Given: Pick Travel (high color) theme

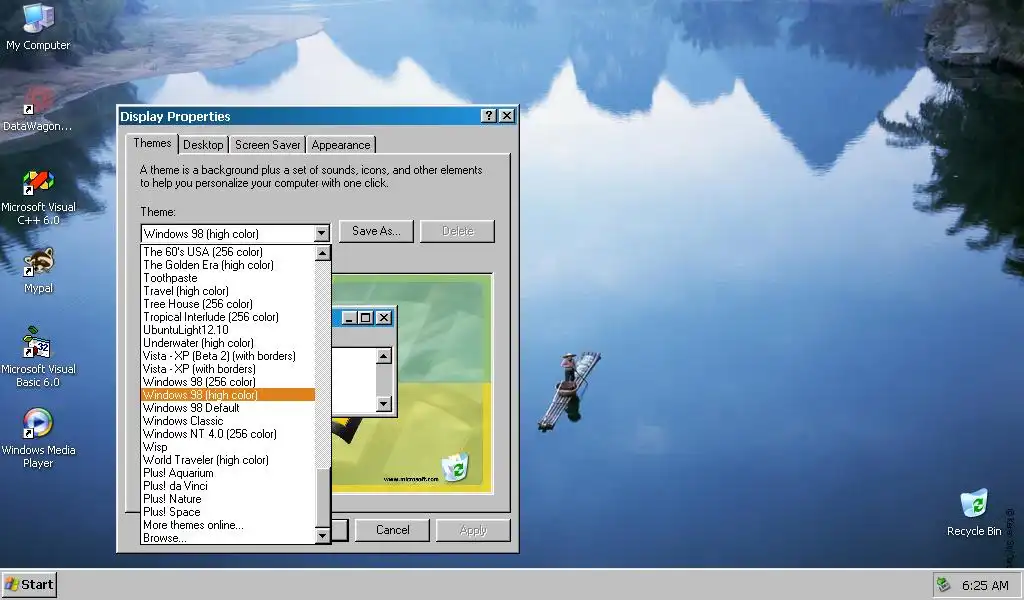Looking at the screenshot, I should (228, 291).
